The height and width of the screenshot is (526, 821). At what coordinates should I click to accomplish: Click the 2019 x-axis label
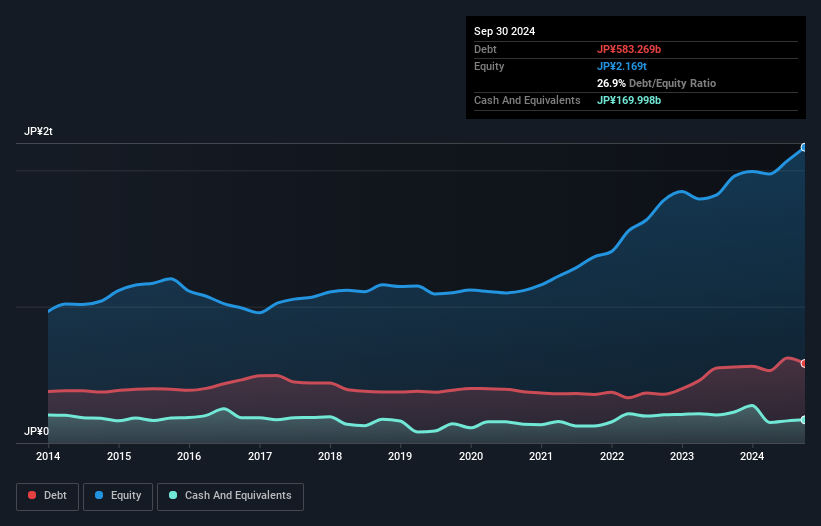tap(400, 456)
